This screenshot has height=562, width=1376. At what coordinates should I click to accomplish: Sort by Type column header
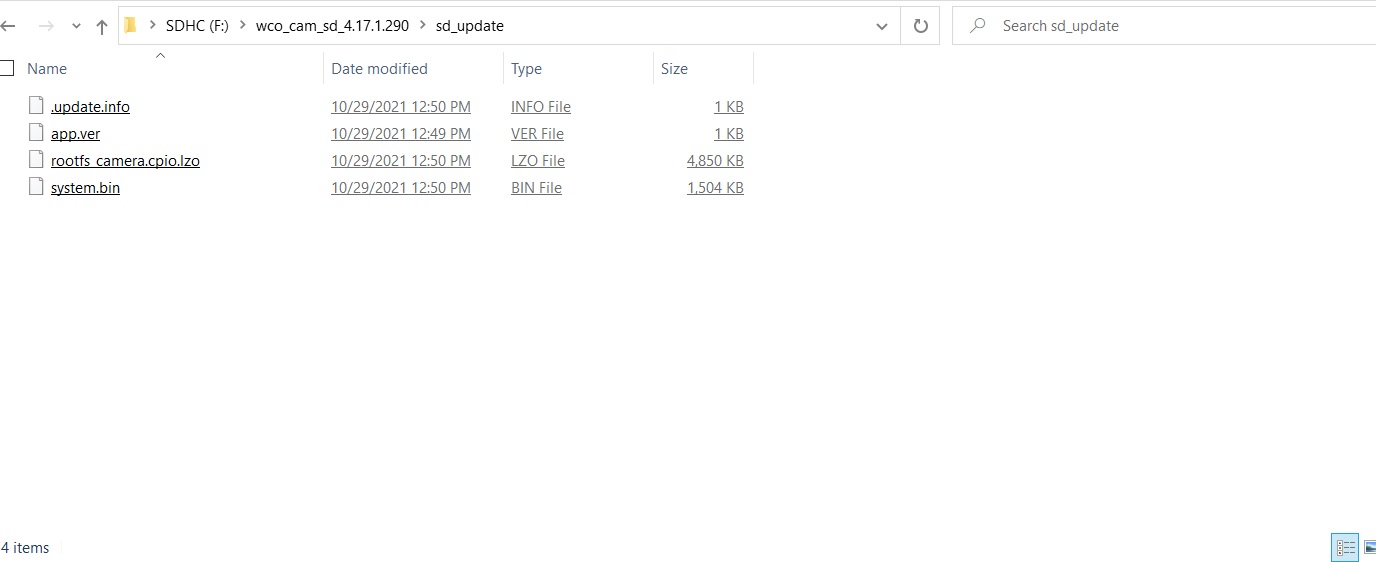pos(526,69)
